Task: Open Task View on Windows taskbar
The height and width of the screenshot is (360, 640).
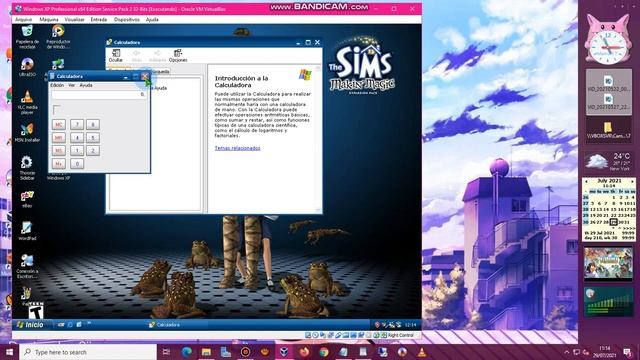Action: [x=167, y=352]
